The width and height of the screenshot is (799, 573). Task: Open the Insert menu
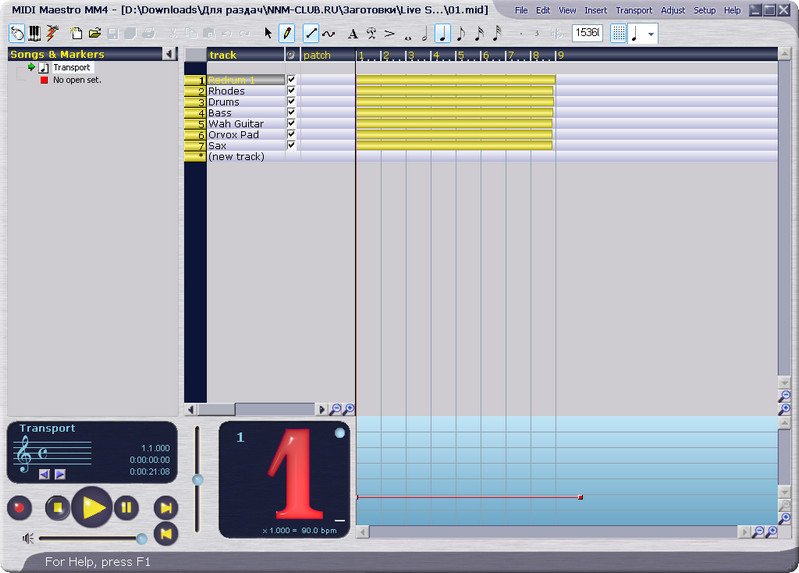tap(595, 10)
